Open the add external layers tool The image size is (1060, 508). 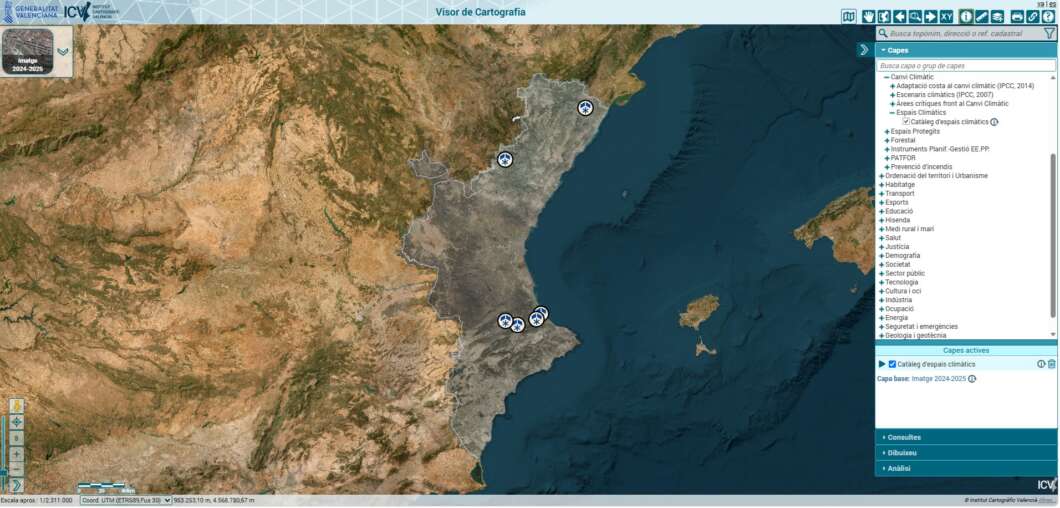[997, 16]
